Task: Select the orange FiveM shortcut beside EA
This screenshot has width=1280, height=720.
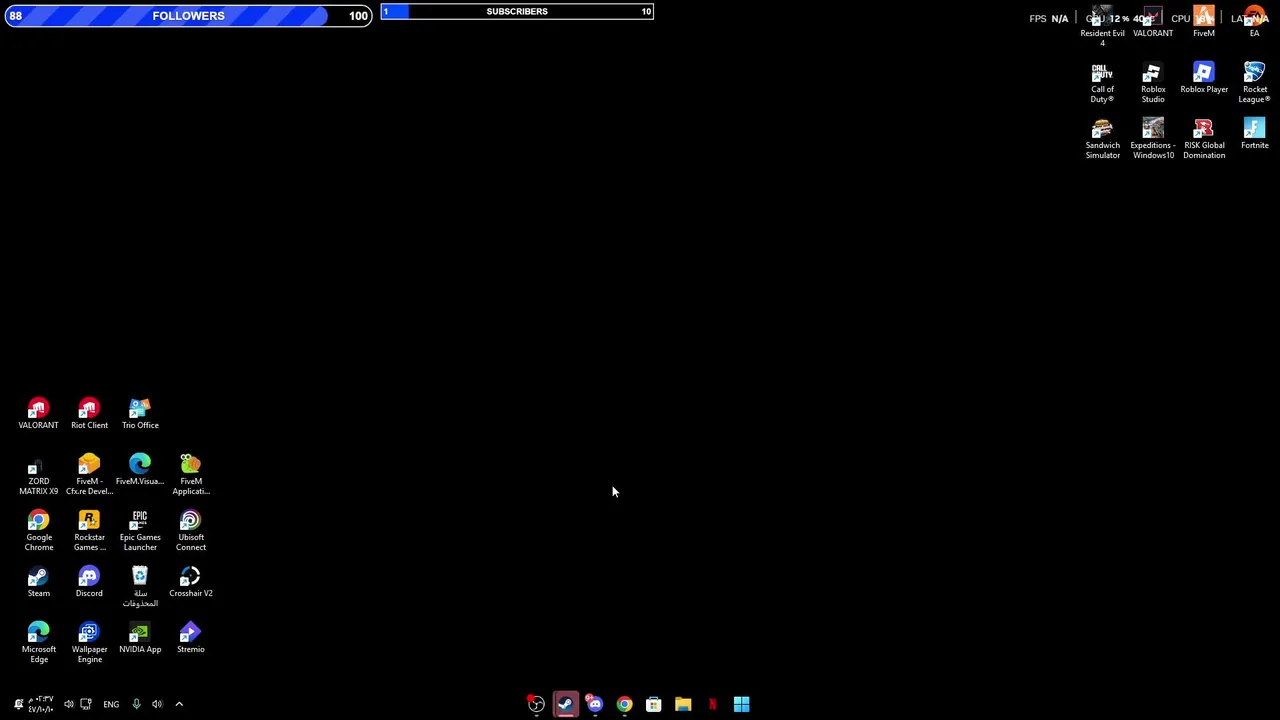Action: click(1204, 22)
